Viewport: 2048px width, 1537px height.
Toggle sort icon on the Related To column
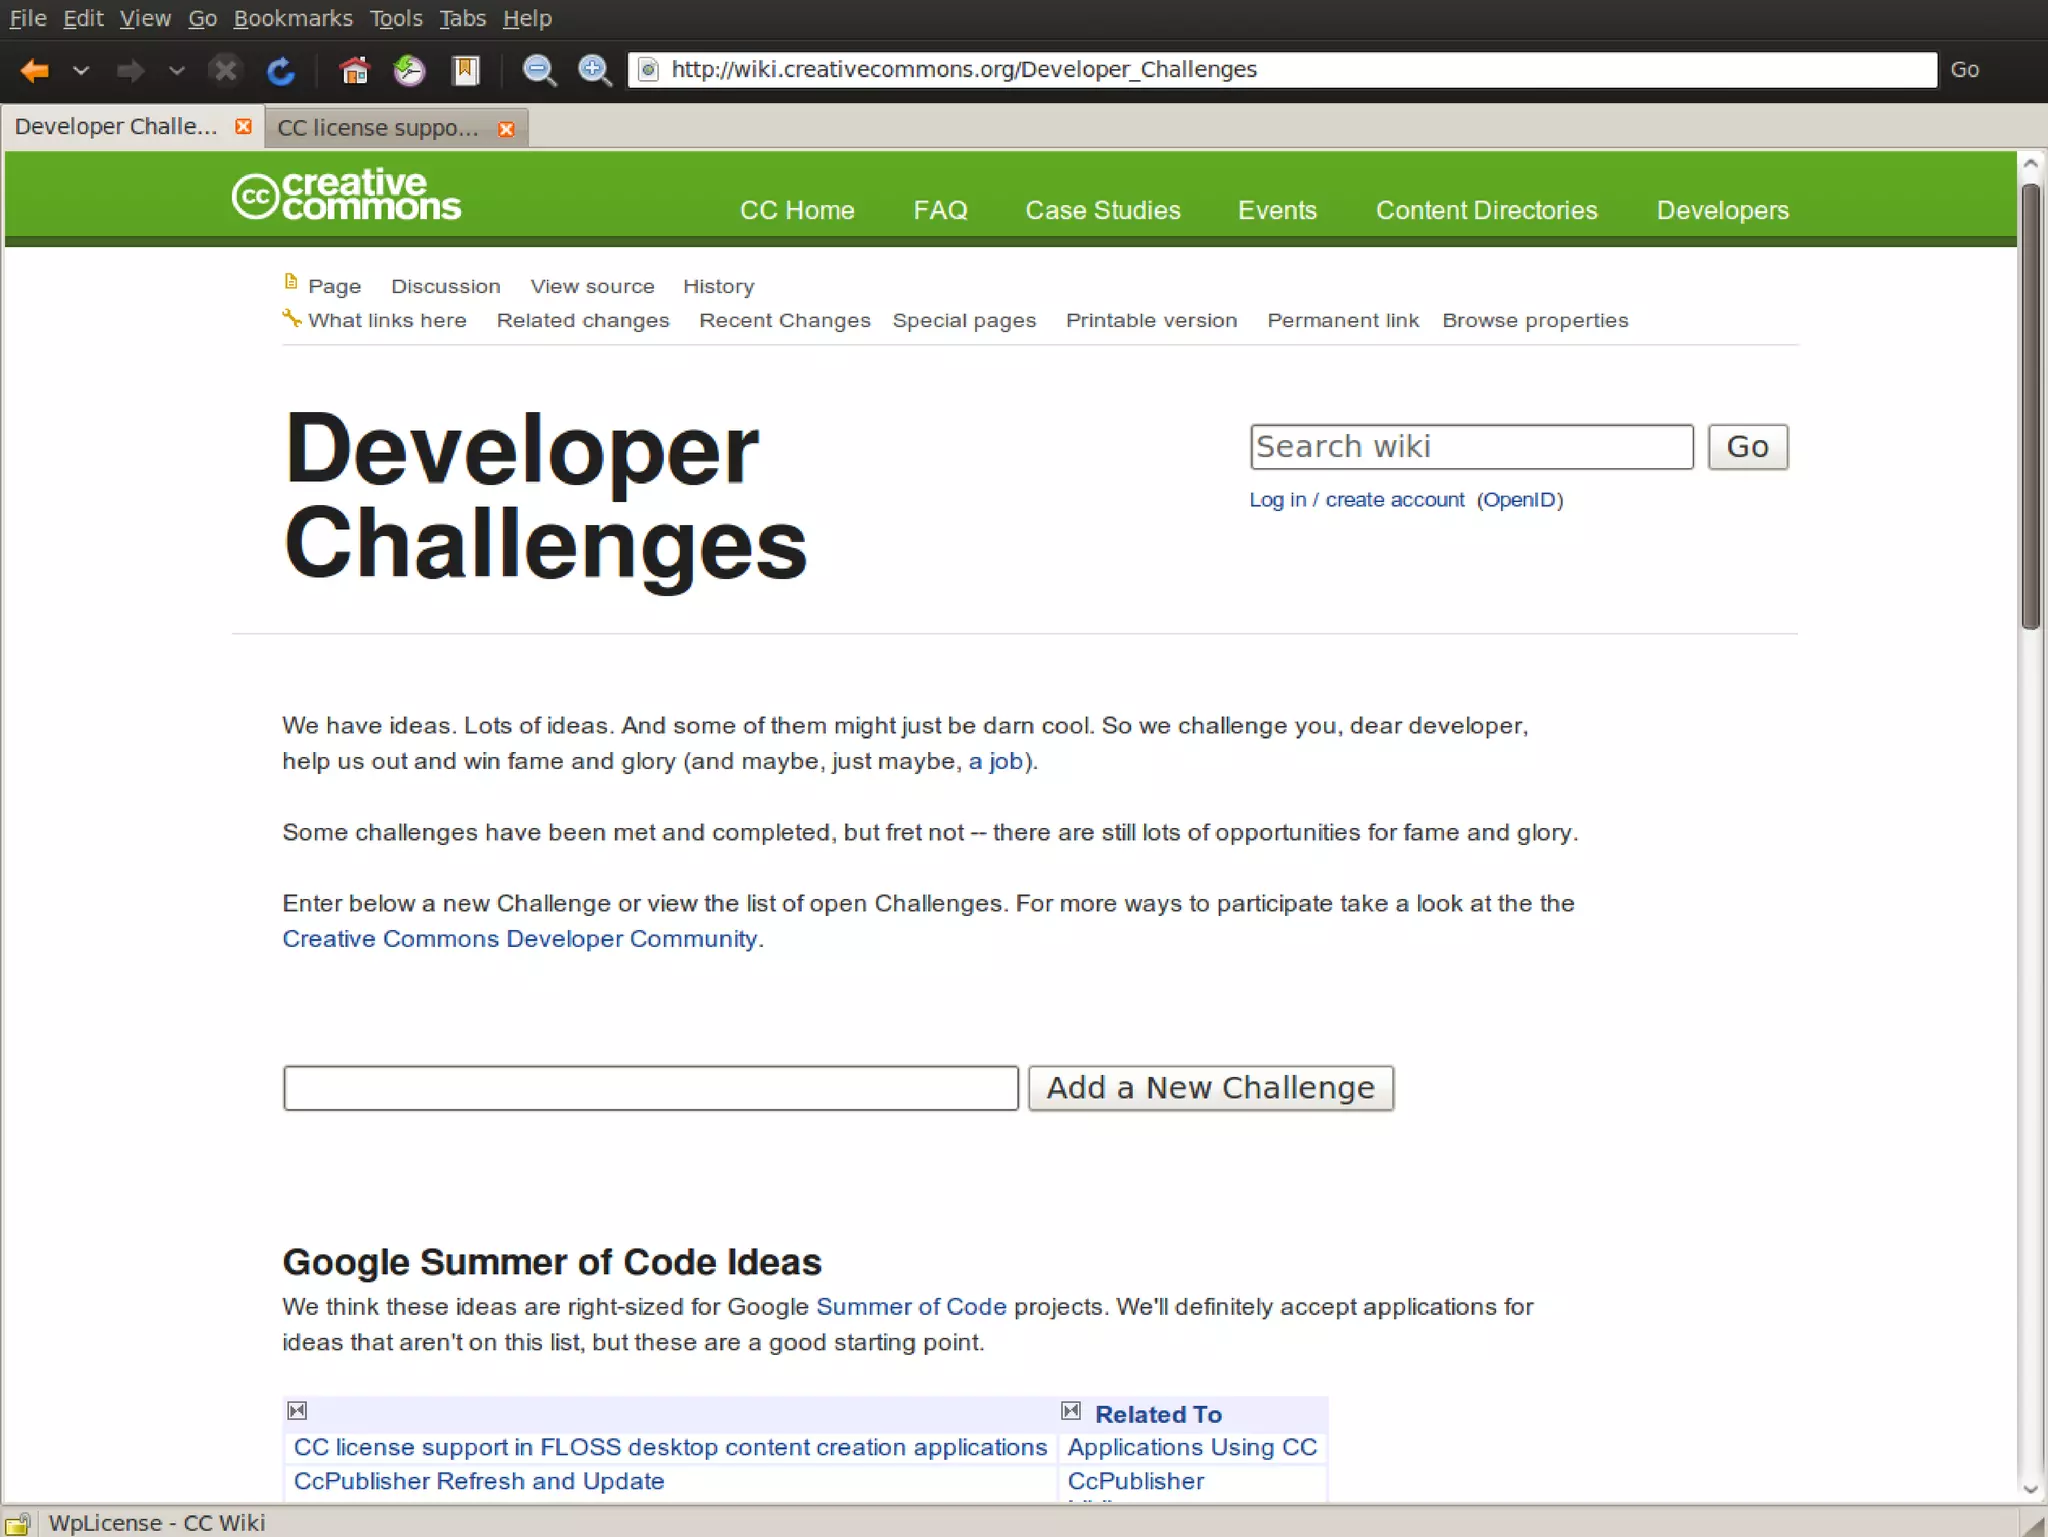click(1071, 1411)
